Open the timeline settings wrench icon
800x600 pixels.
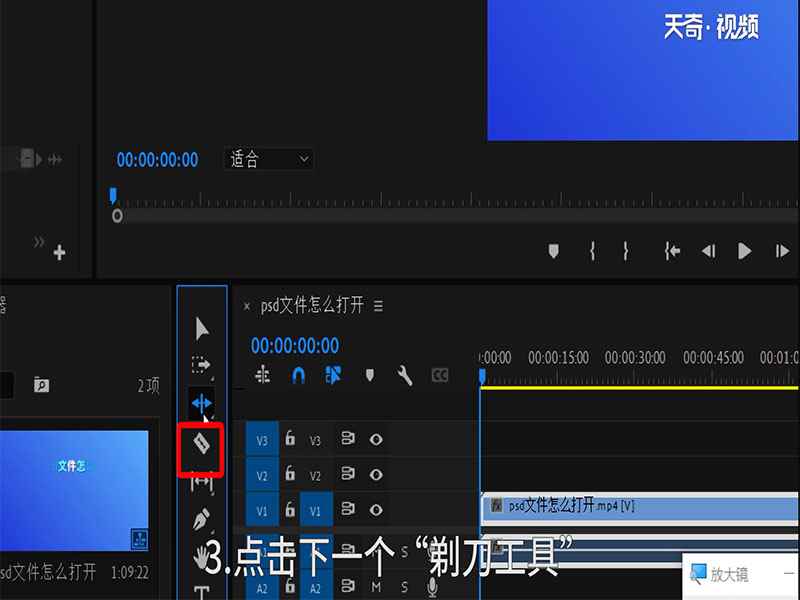pos(406,375)
